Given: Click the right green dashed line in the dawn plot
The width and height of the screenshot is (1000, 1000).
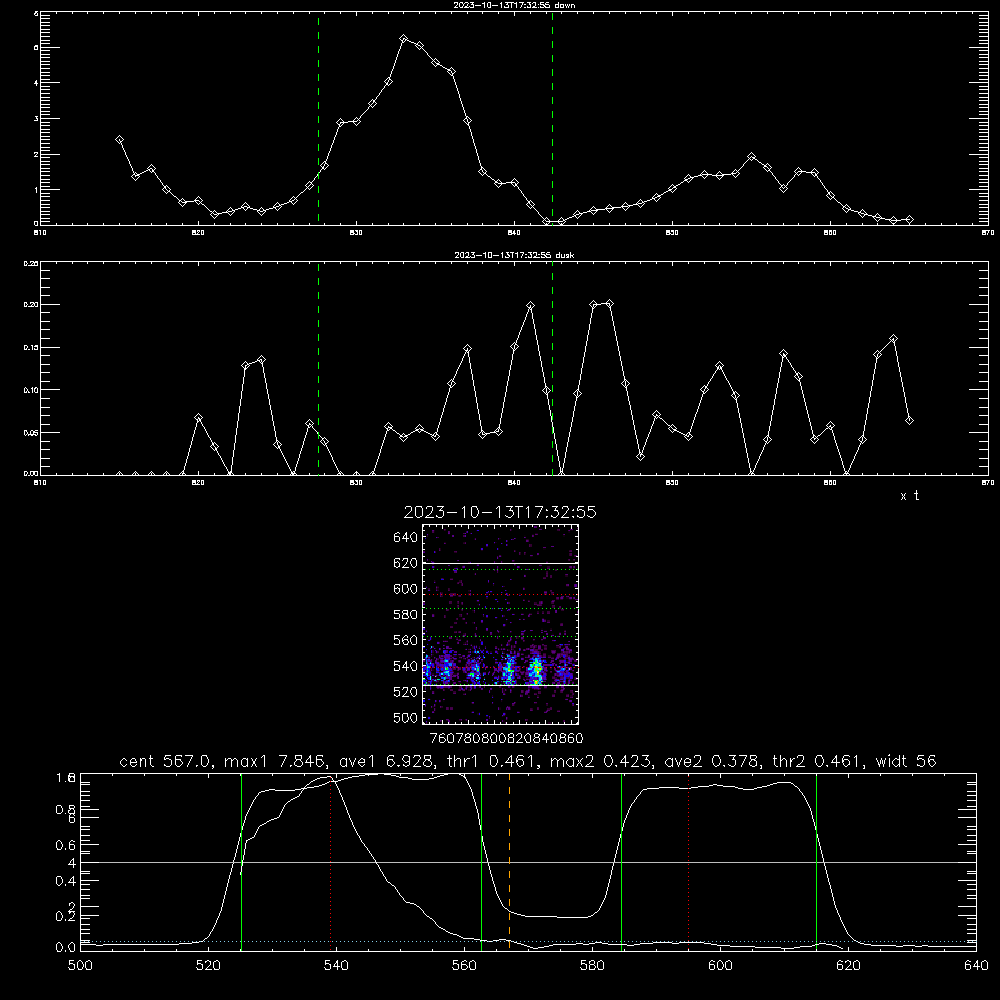Looking at the screenshot, I should [x=552, y=118].
